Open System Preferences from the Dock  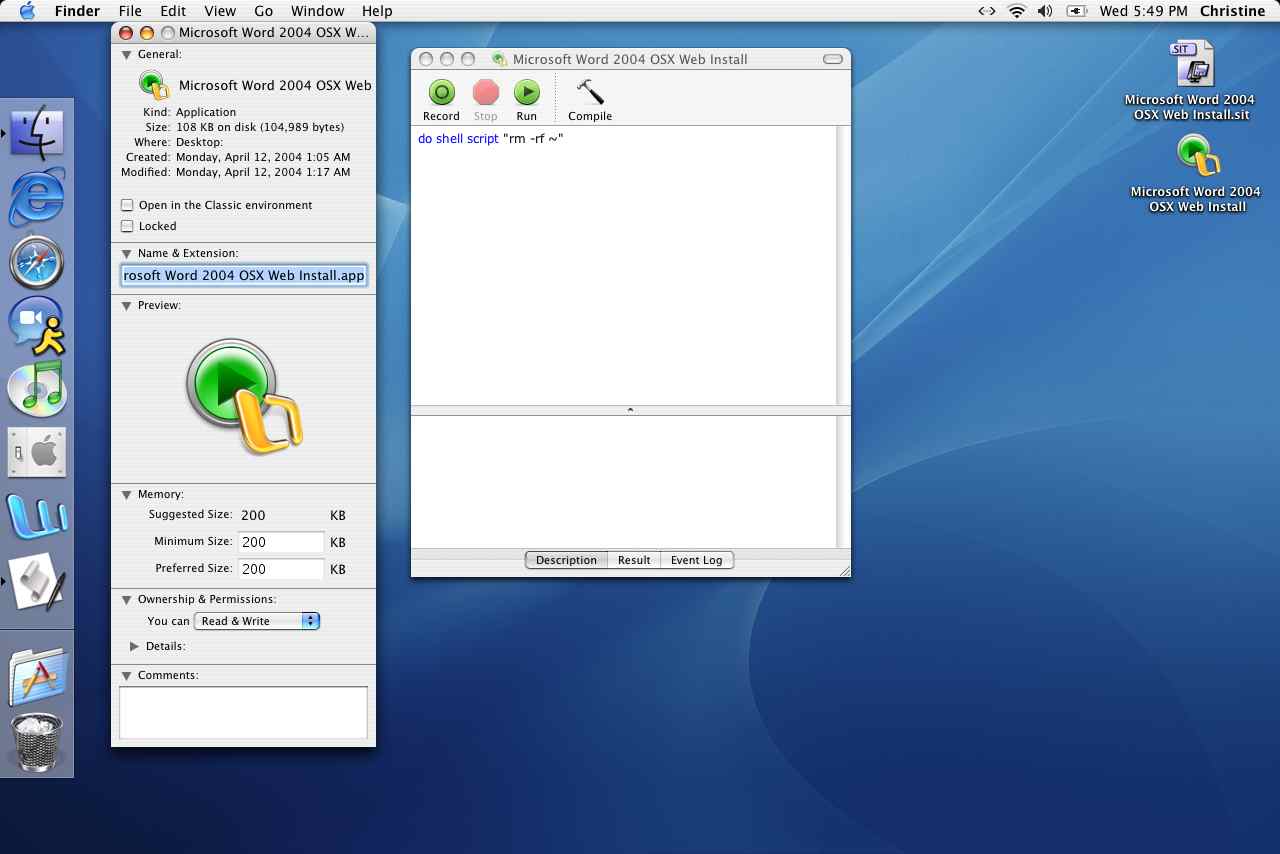tap(37, 452)
